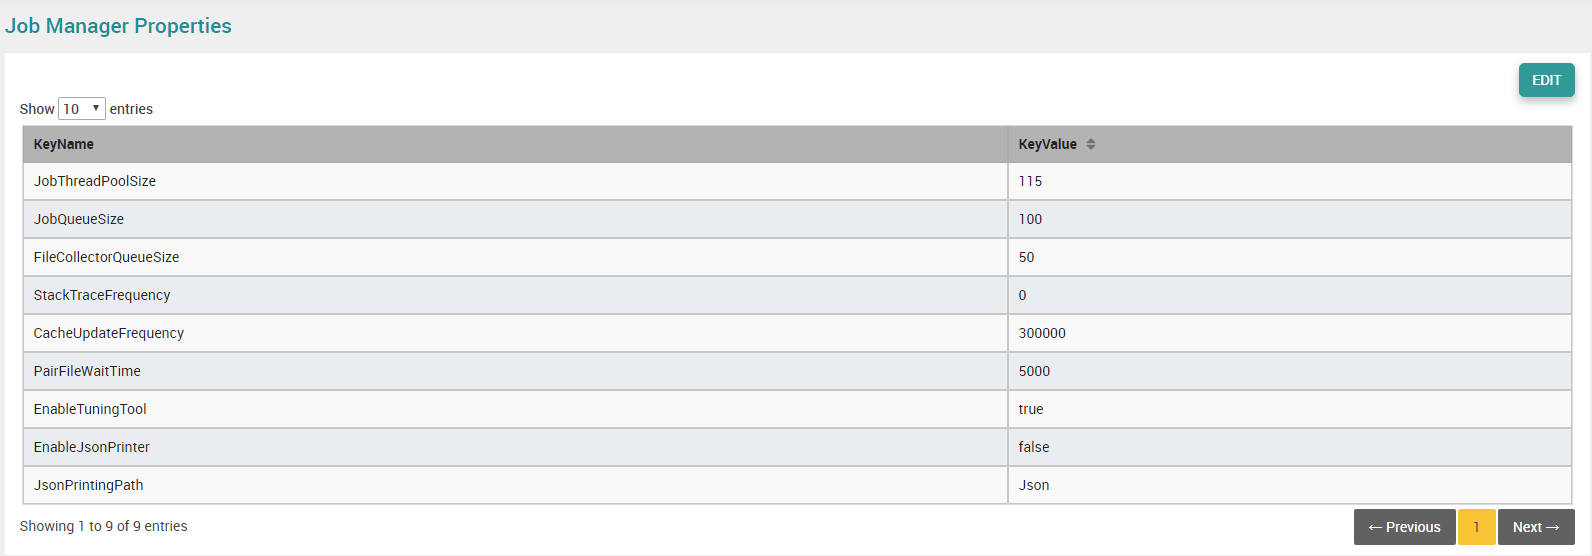Select the JobQueueSize row
1592x556 pixels.
pos(79,219)
